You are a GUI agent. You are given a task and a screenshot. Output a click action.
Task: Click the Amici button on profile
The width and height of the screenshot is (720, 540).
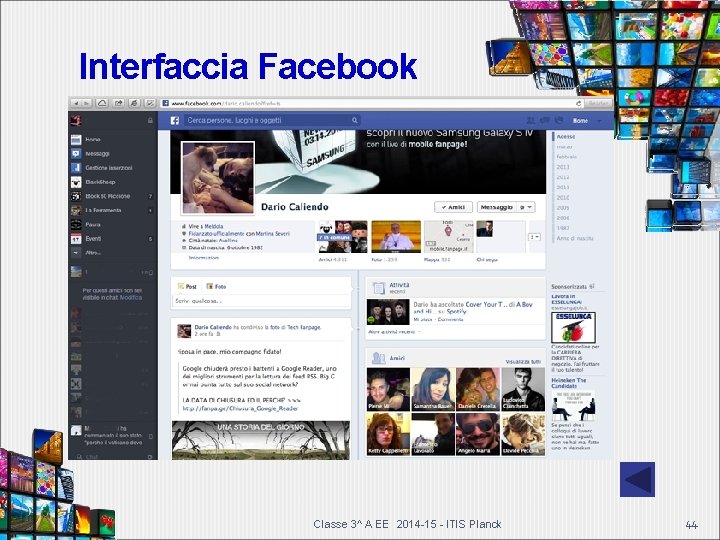tap(453, 207)
